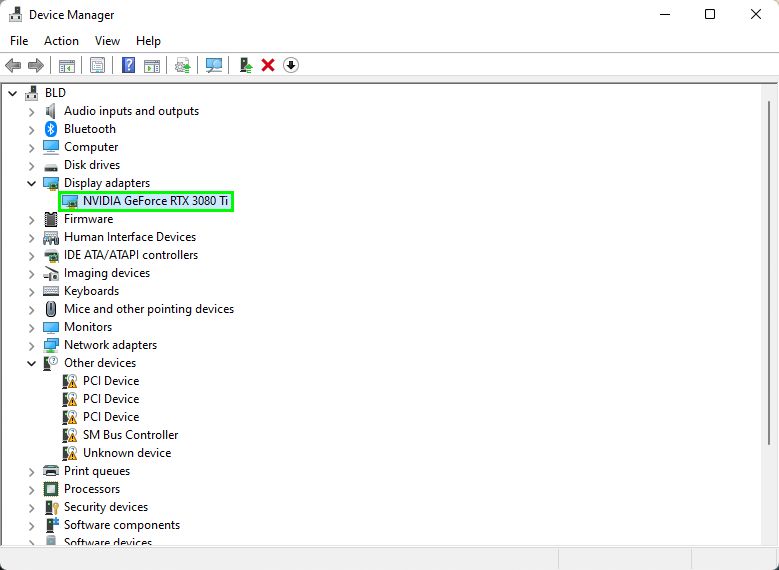Open the View menu

click(107, 41)
